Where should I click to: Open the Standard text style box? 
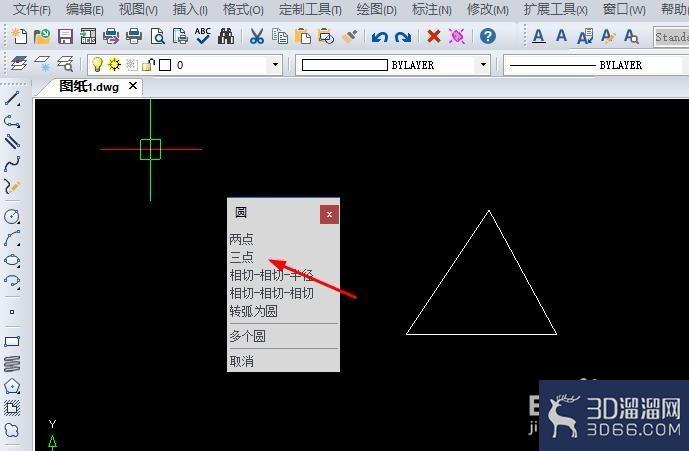(671, 37)
